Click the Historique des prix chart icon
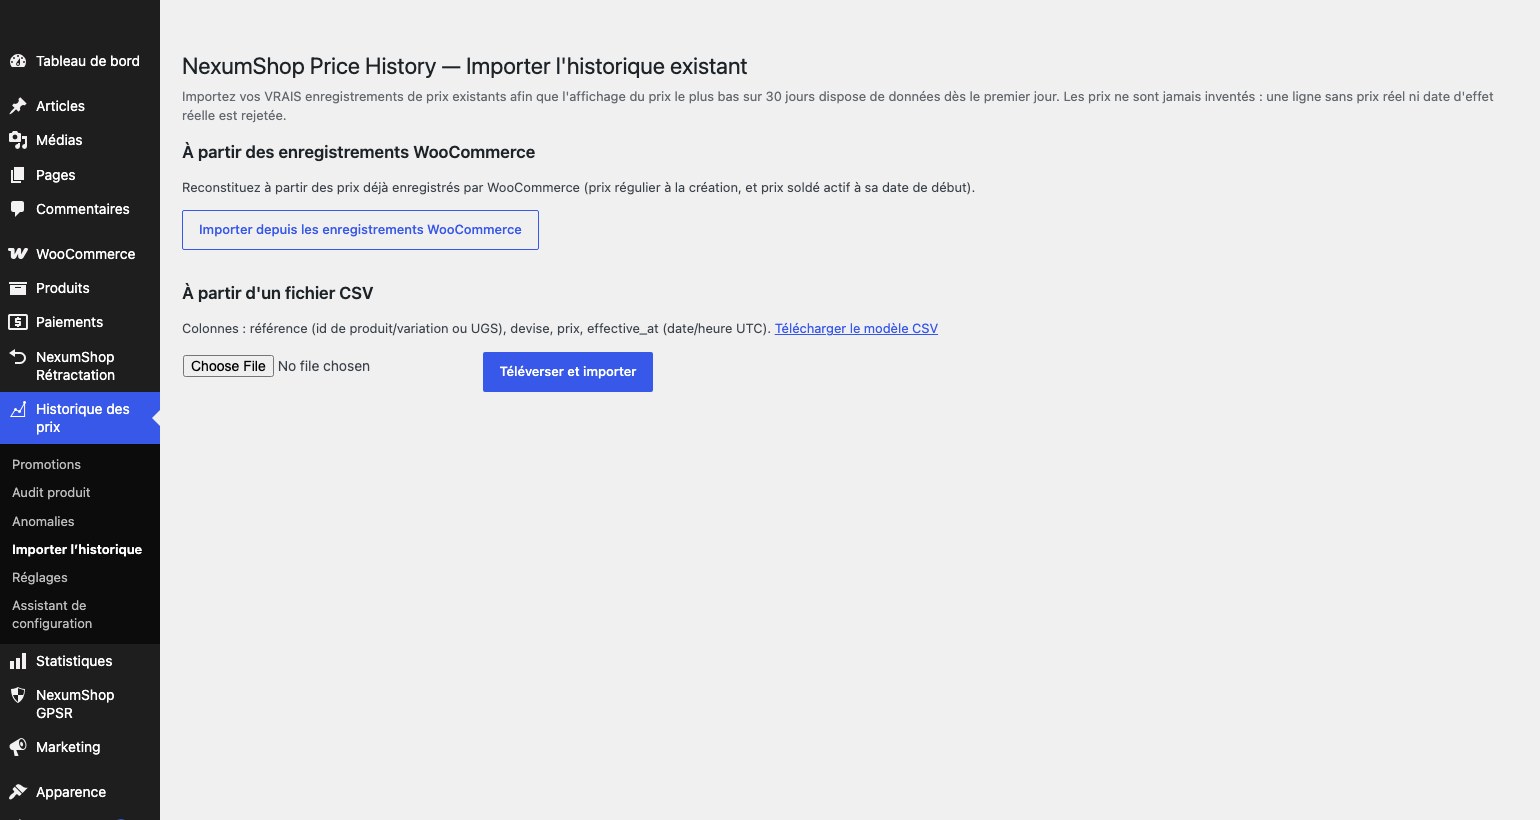1540x820 pixels. tap(18, 409)
